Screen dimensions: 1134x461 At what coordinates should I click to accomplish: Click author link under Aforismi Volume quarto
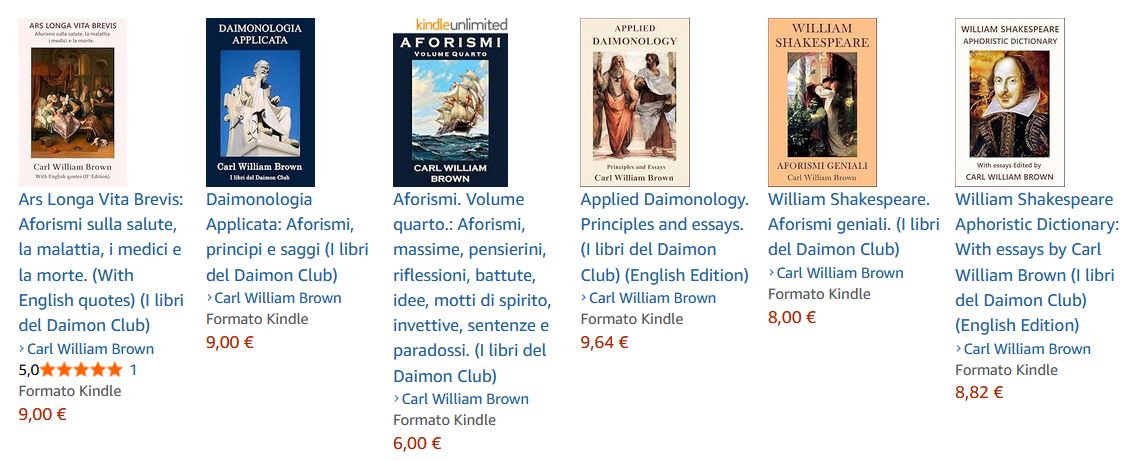(465, 399)
